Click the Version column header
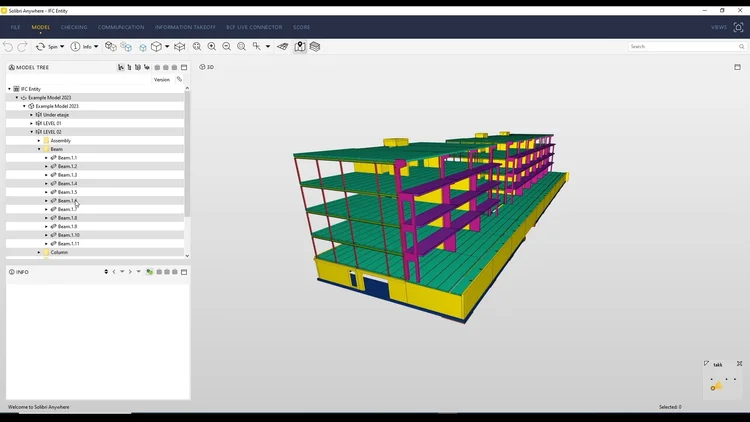The width and height of the screenshot is (750, 422). click(162, 79)
